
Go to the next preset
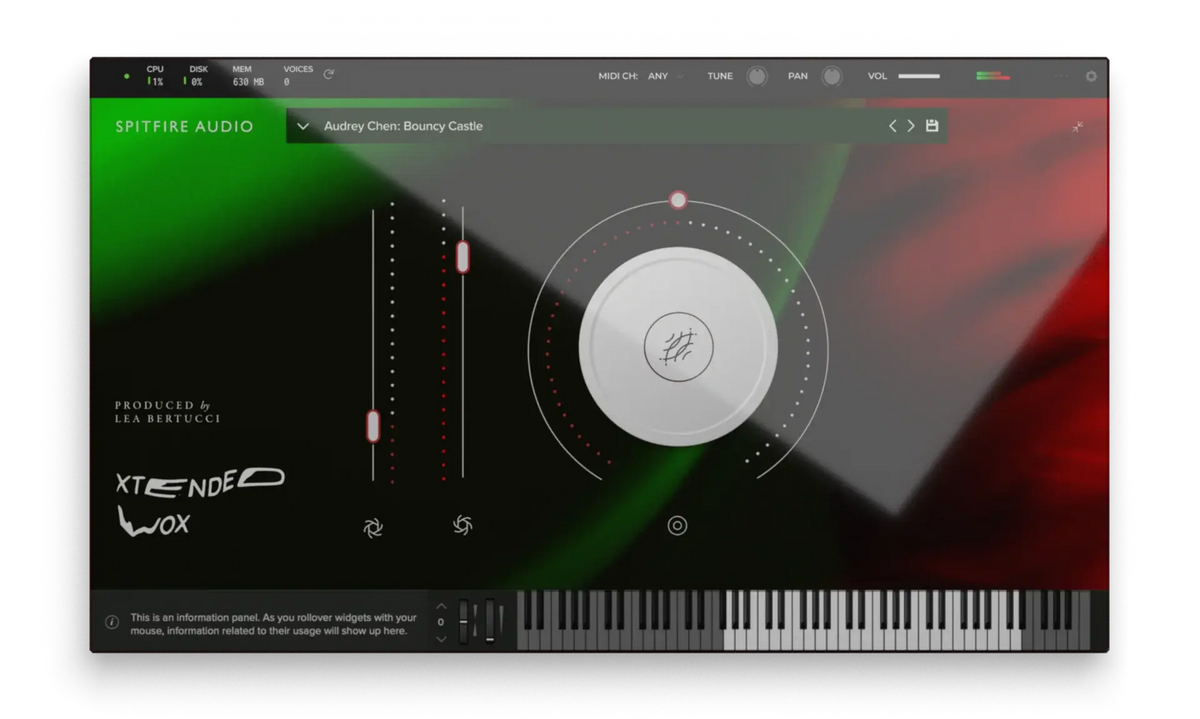point(911,126)
